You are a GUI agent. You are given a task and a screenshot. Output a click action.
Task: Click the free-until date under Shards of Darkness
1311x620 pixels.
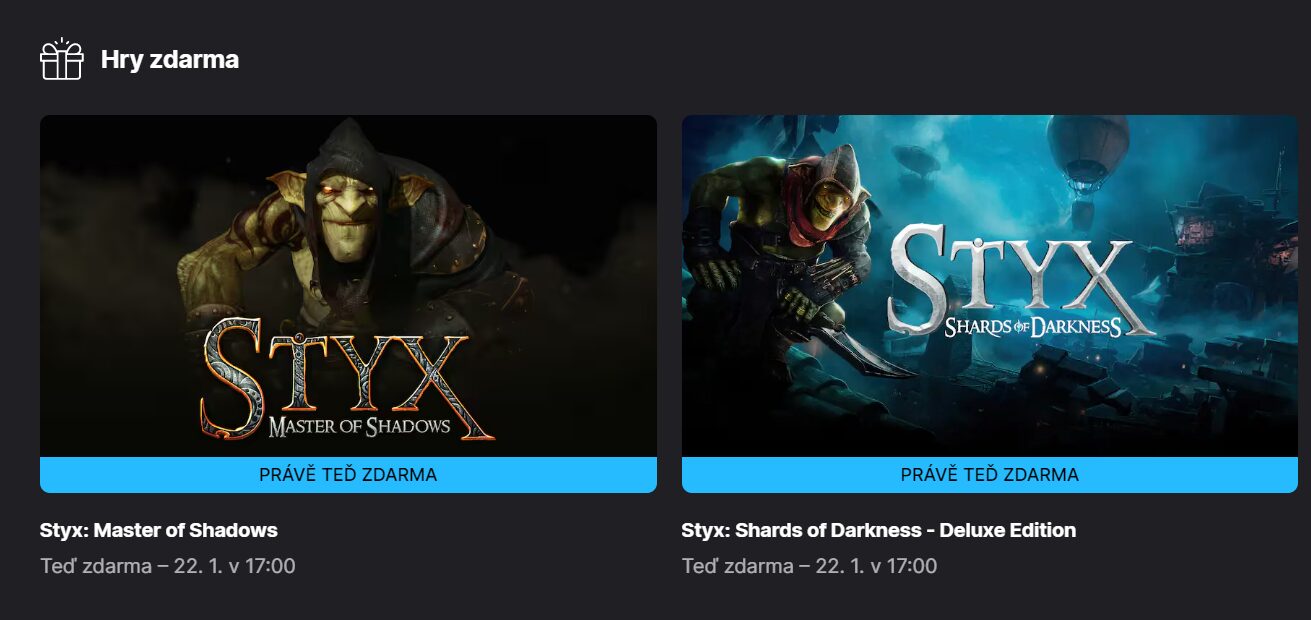click(810, 566)
